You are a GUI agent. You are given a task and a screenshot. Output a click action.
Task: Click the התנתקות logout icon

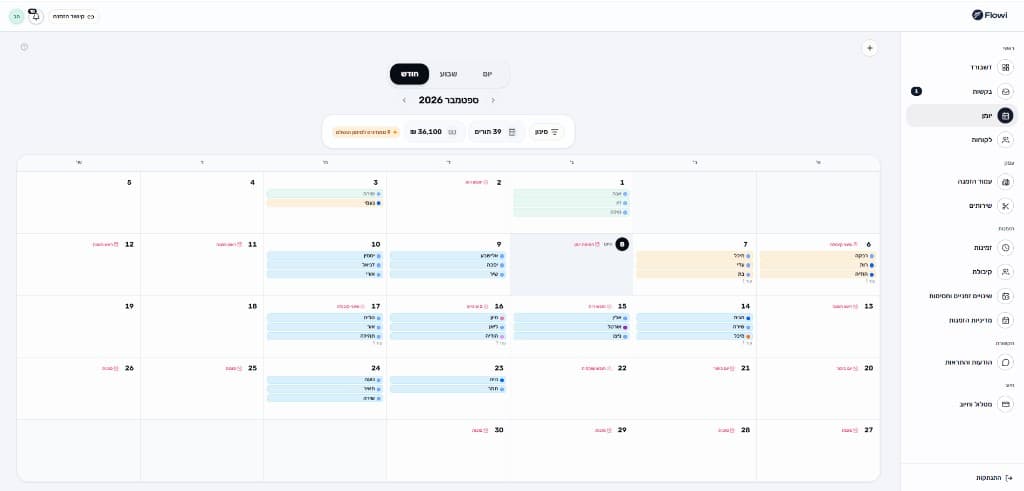click(1009, 478)
